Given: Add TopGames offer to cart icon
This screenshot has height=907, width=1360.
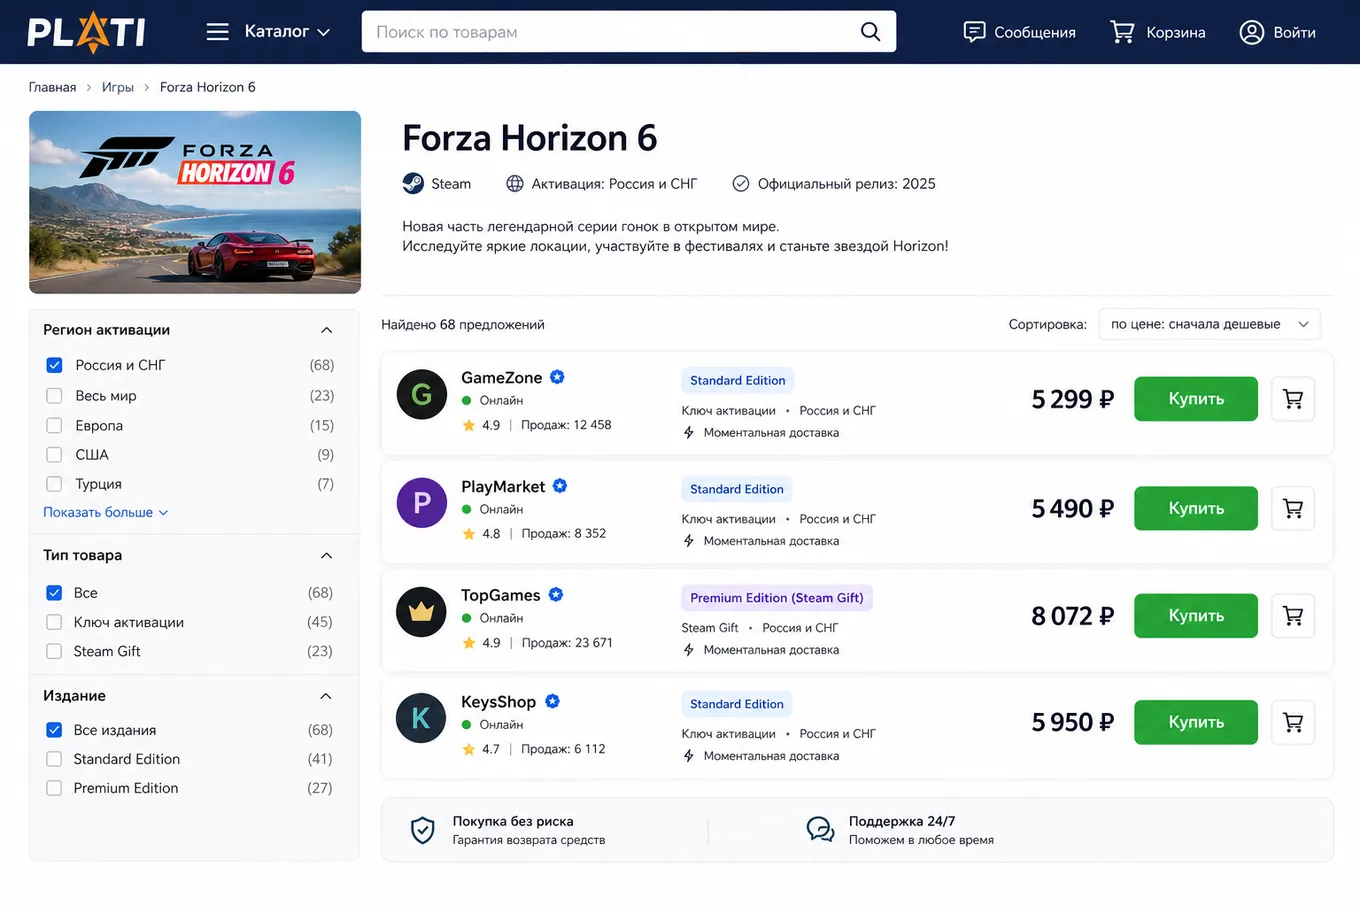Looking at the screenshot, I should (1293, 616).
